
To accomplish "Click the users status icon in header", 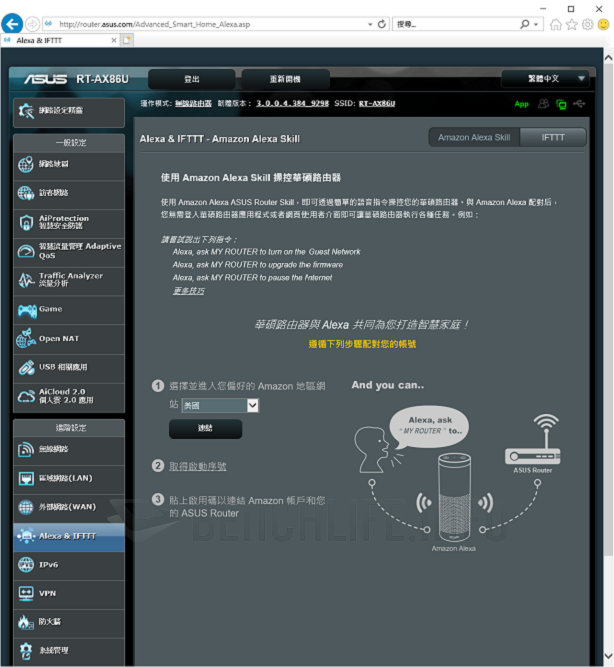I will pos(543,103).
